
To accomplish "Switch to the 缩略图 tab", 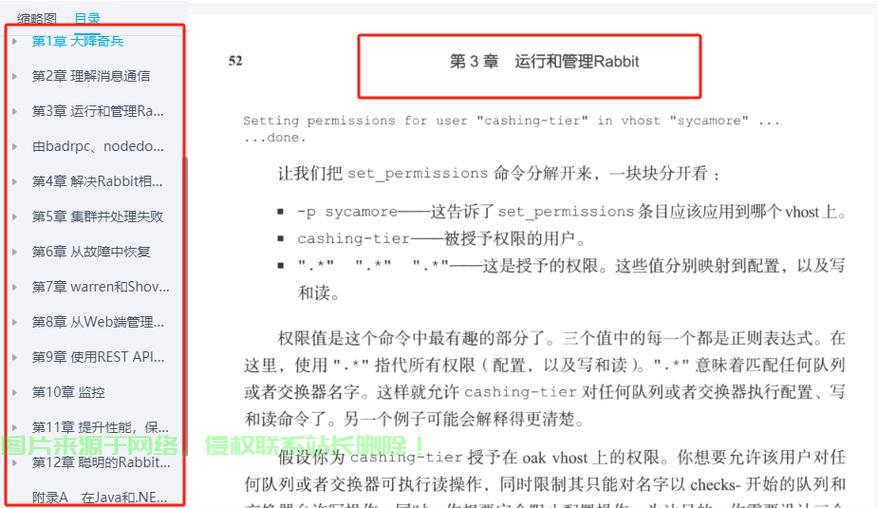I will coord(36,18).
